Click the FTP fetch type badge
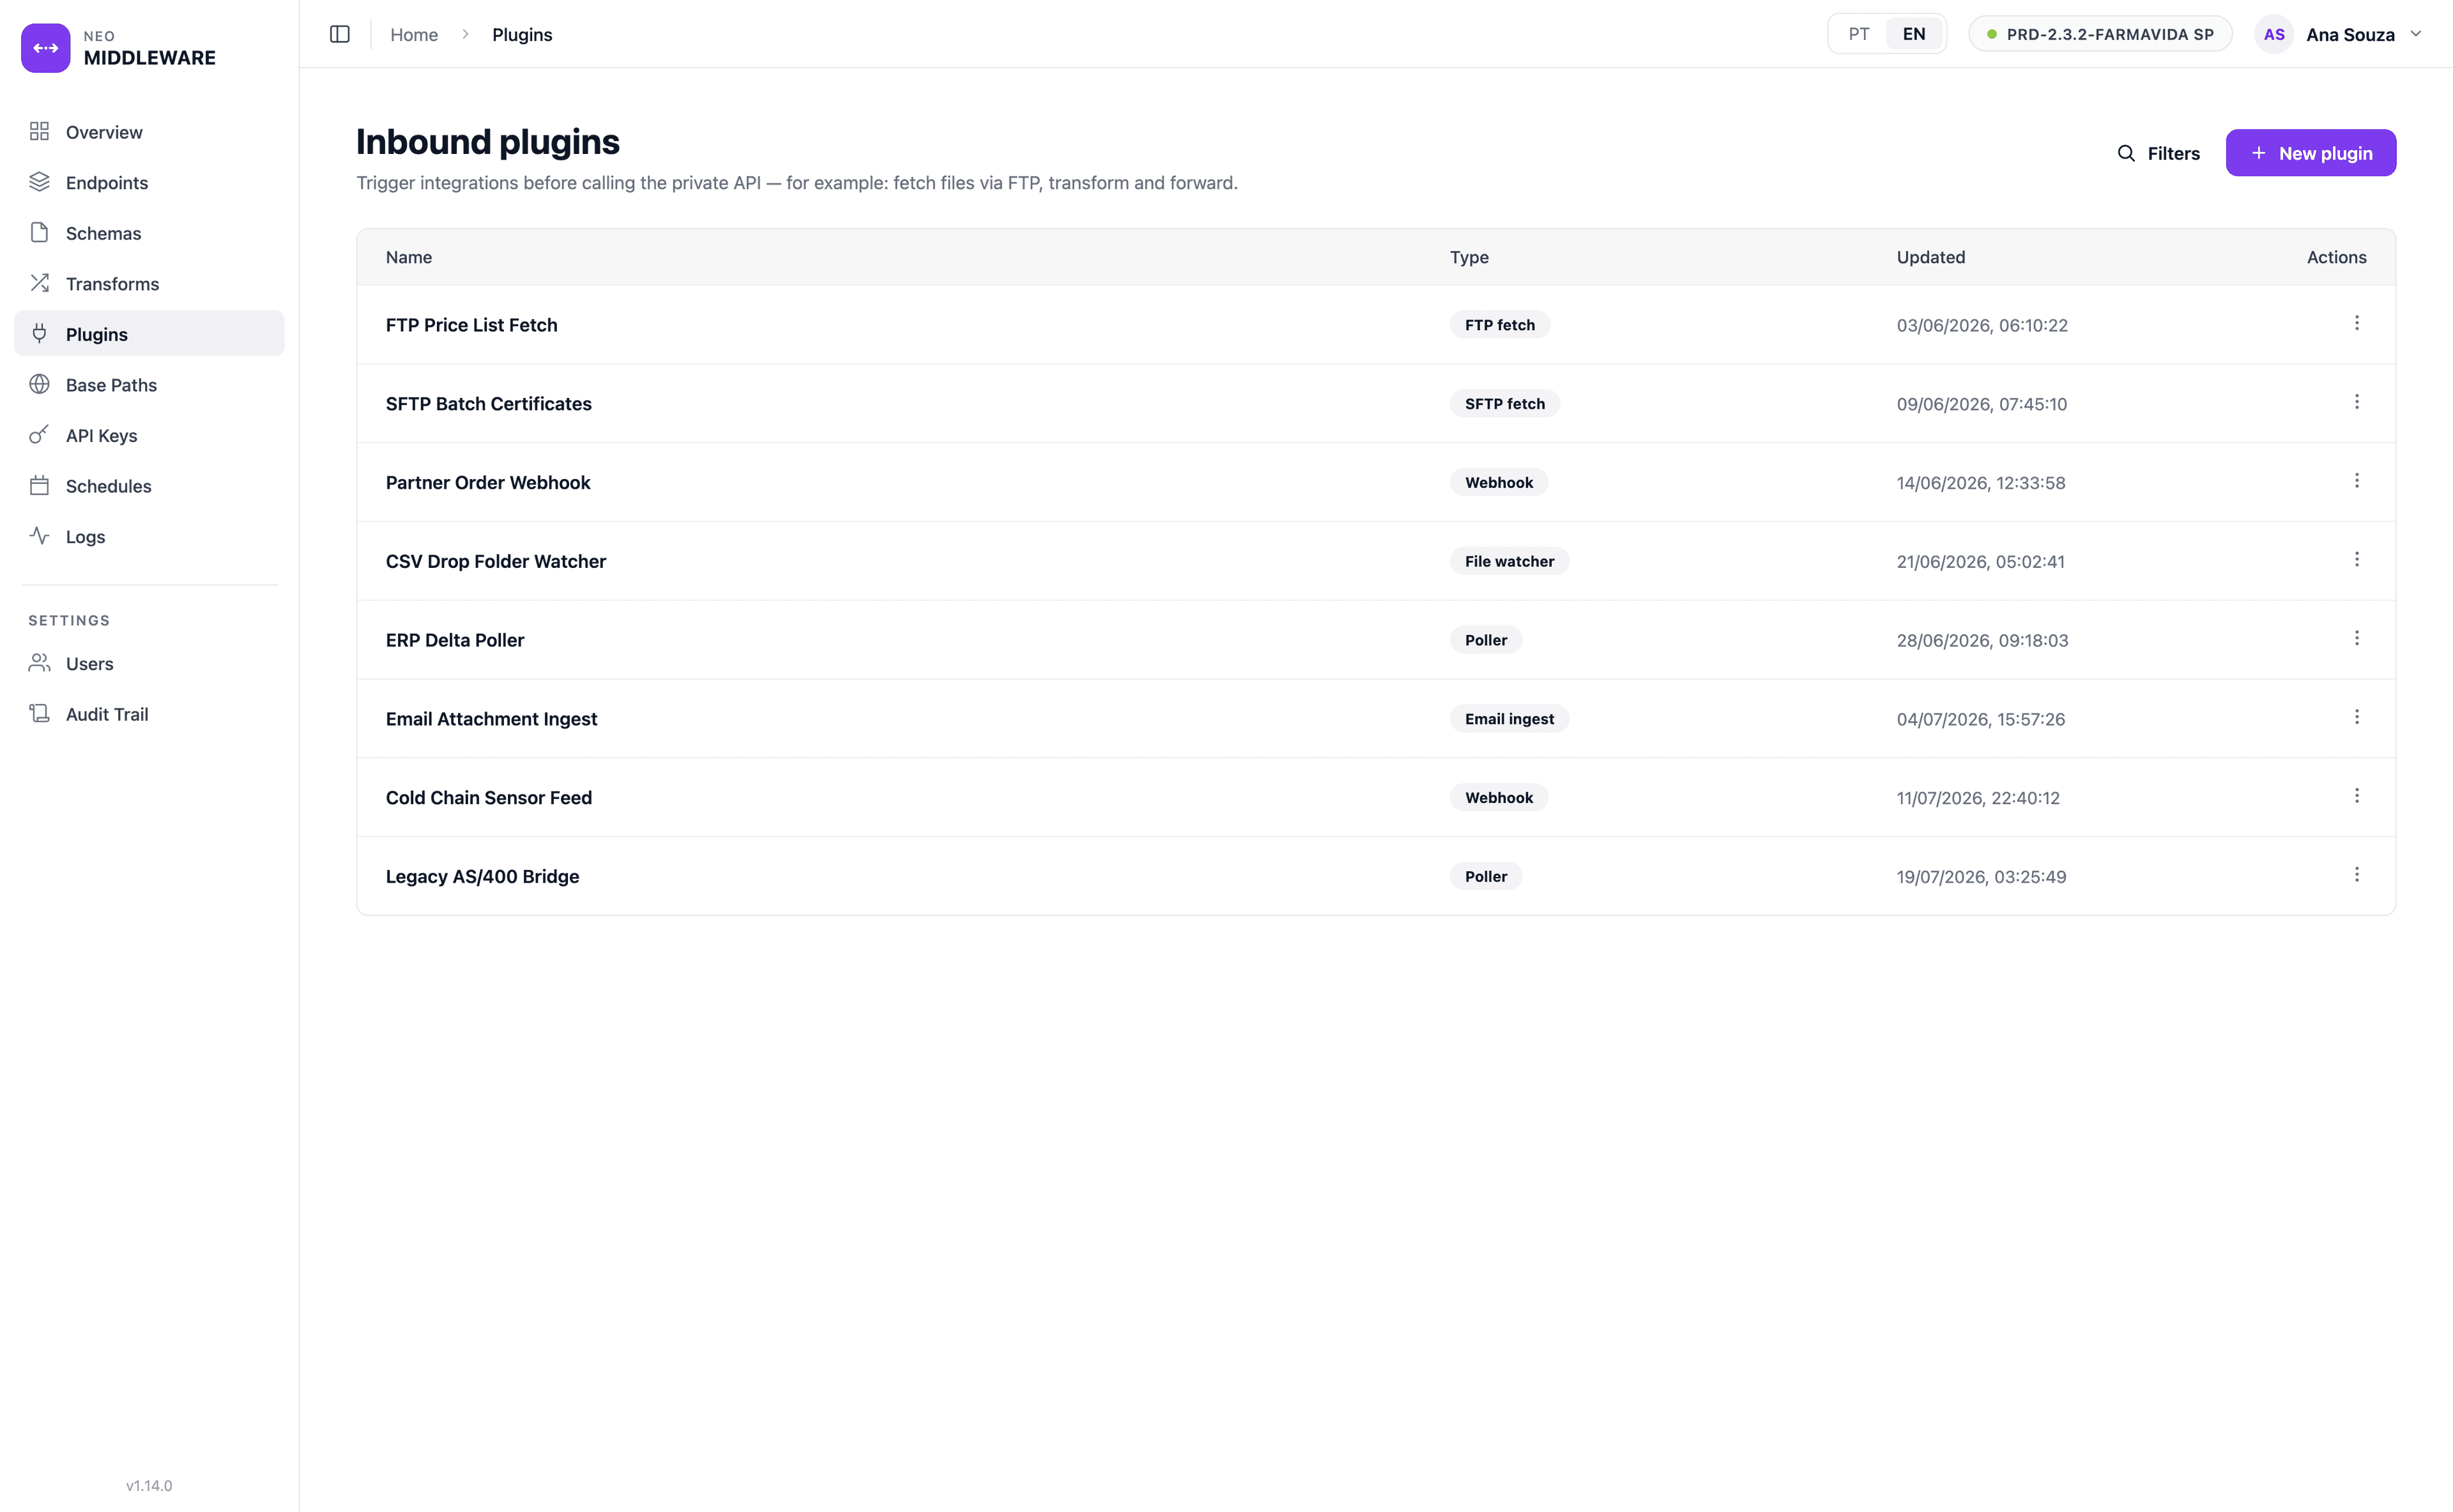This screenshot has width=2453, height=1512. pos(1500,325)
